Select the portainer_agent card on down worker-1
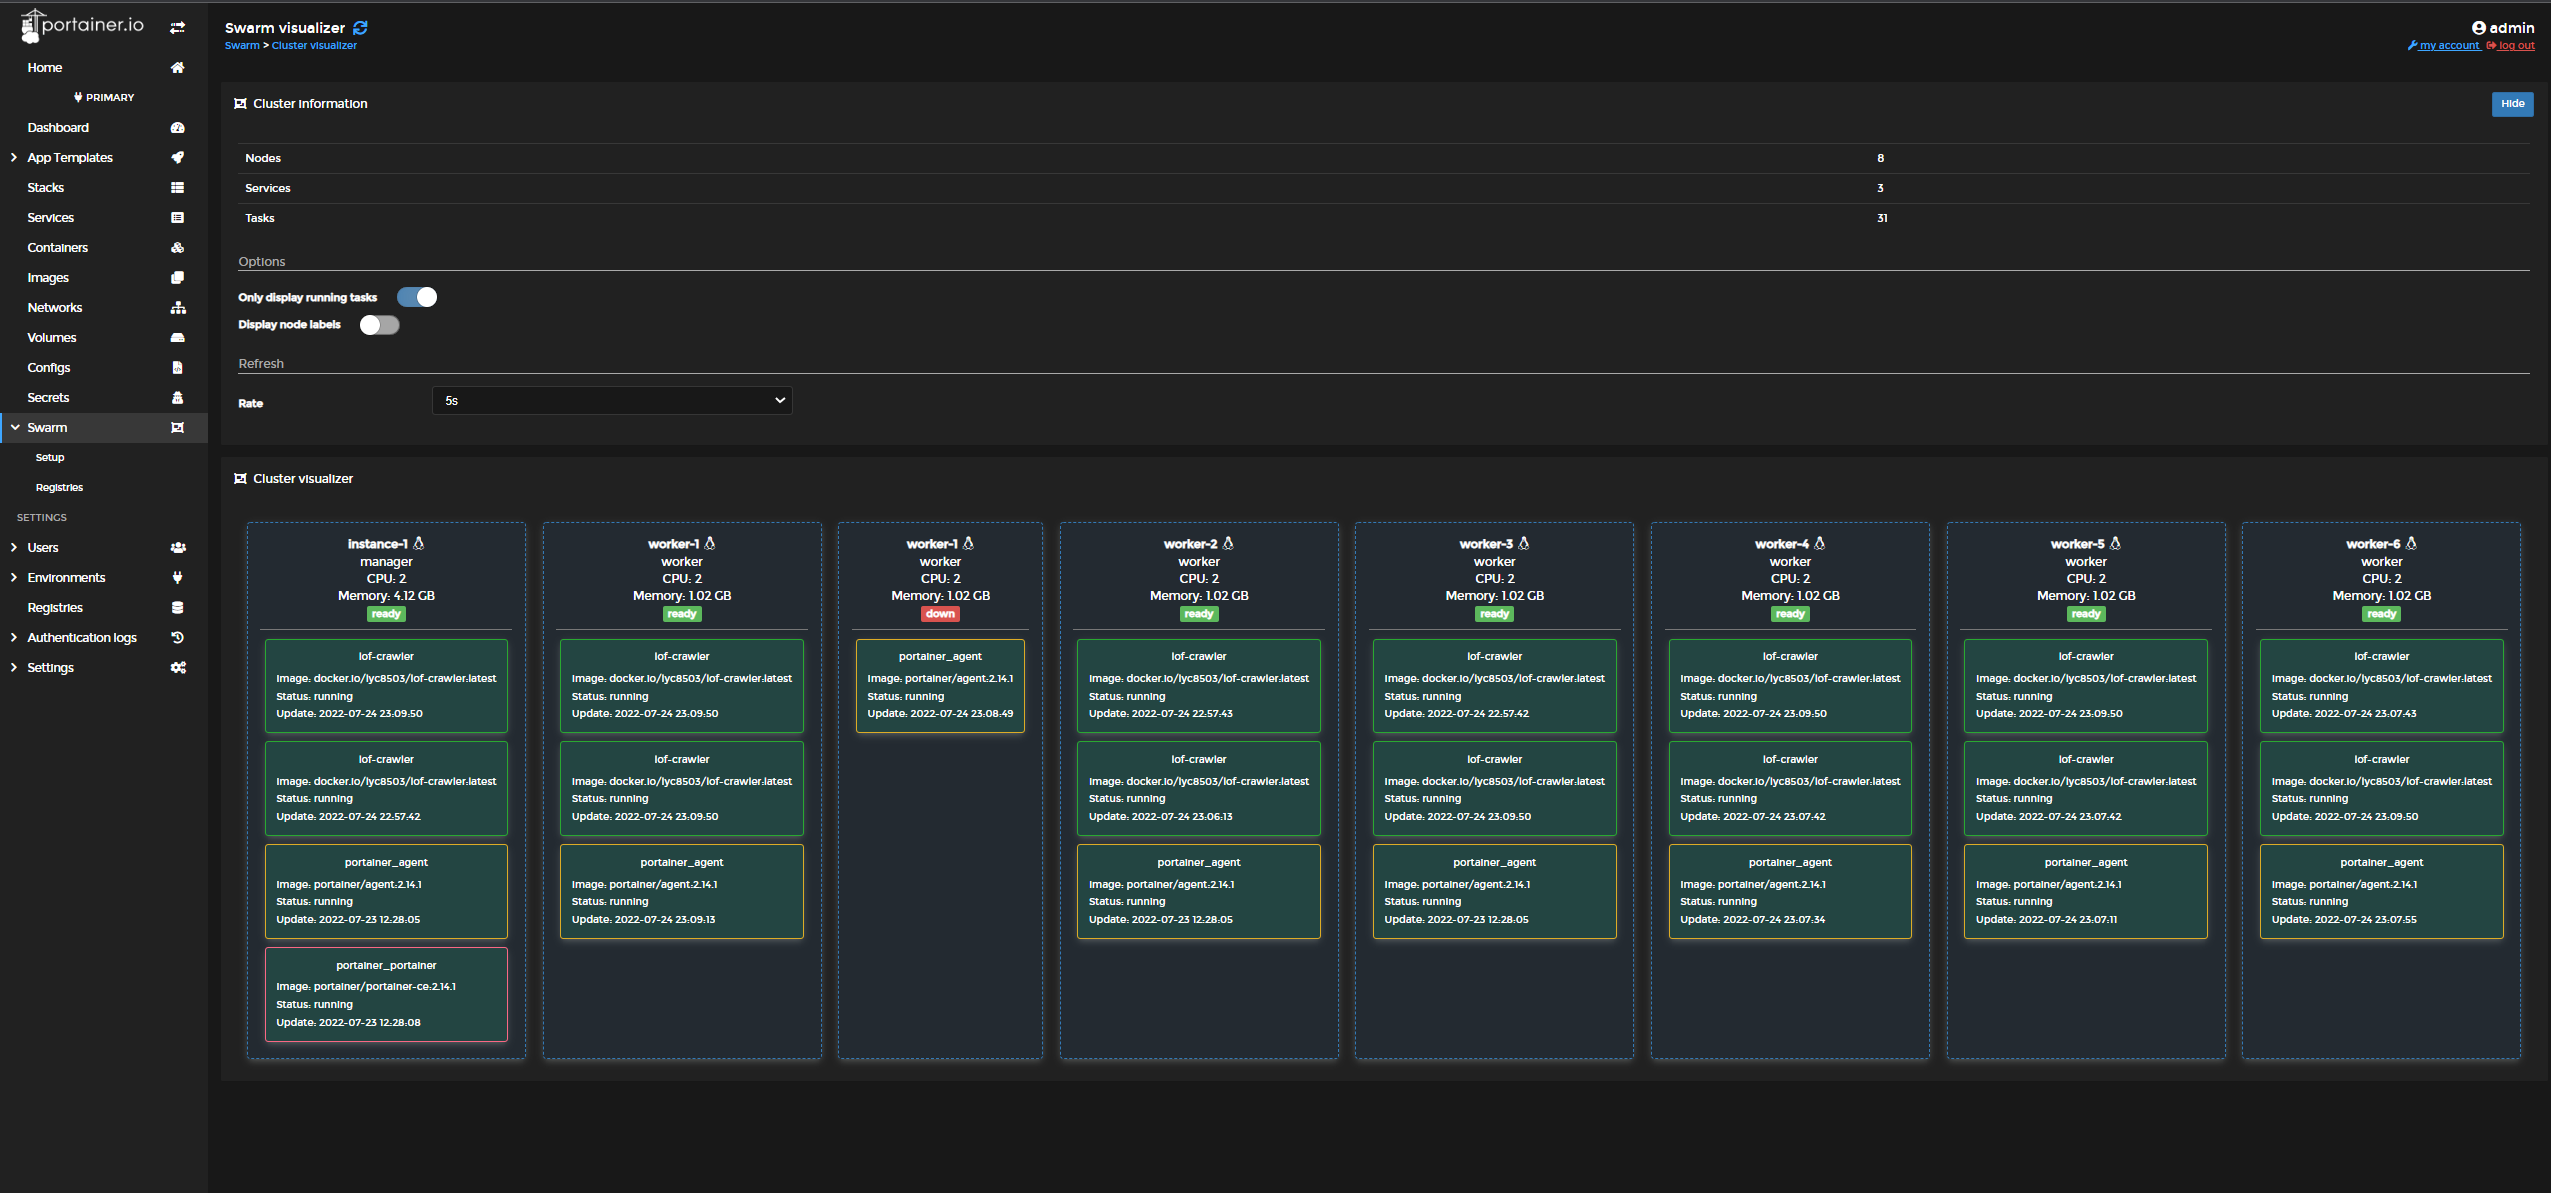 coord(940,686)
